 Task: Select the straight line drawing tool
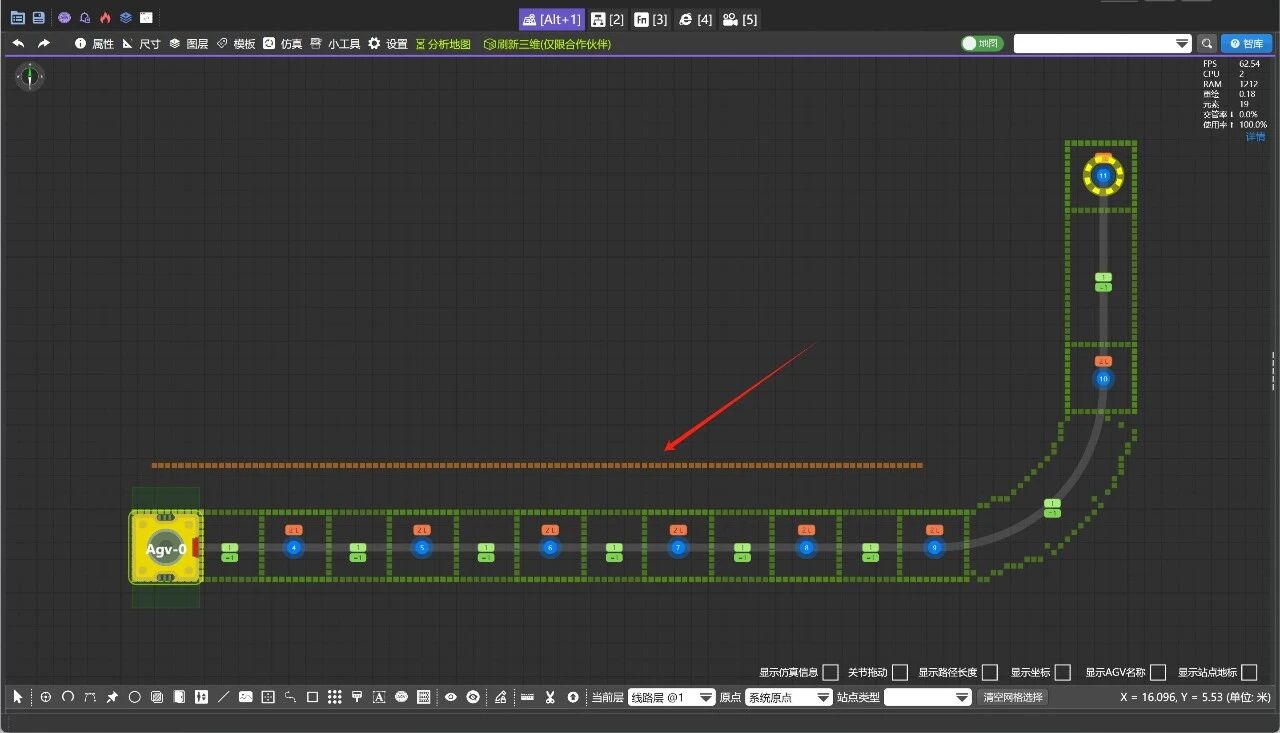point(223,697)
